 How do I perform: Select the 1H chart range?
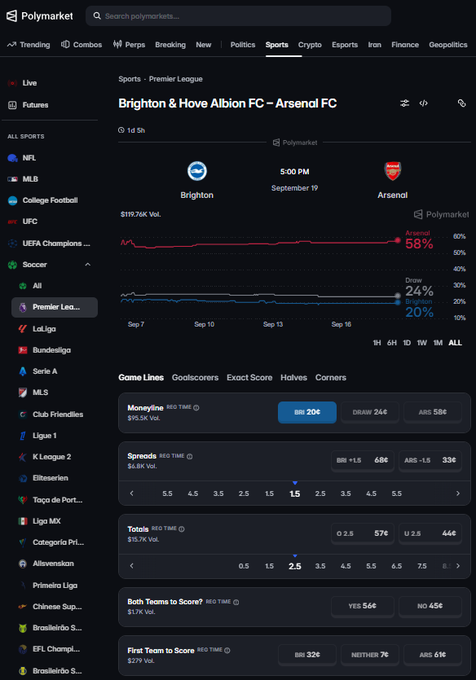tap(377, 343)
